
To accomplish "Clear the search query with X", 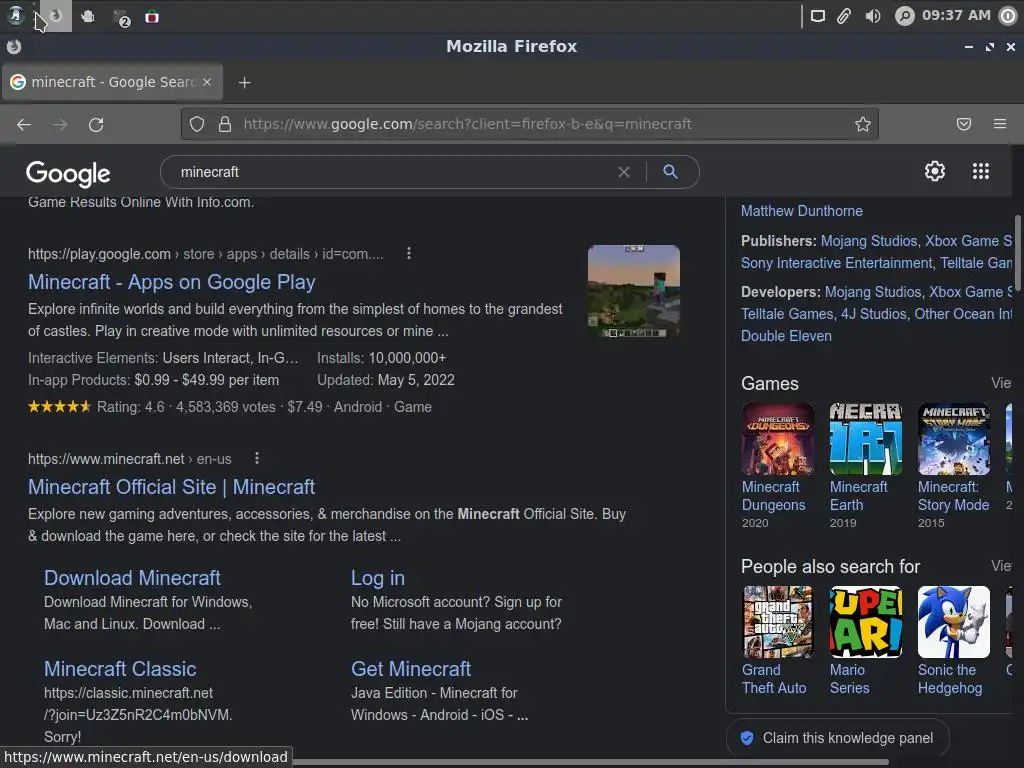I will [624, 172].
